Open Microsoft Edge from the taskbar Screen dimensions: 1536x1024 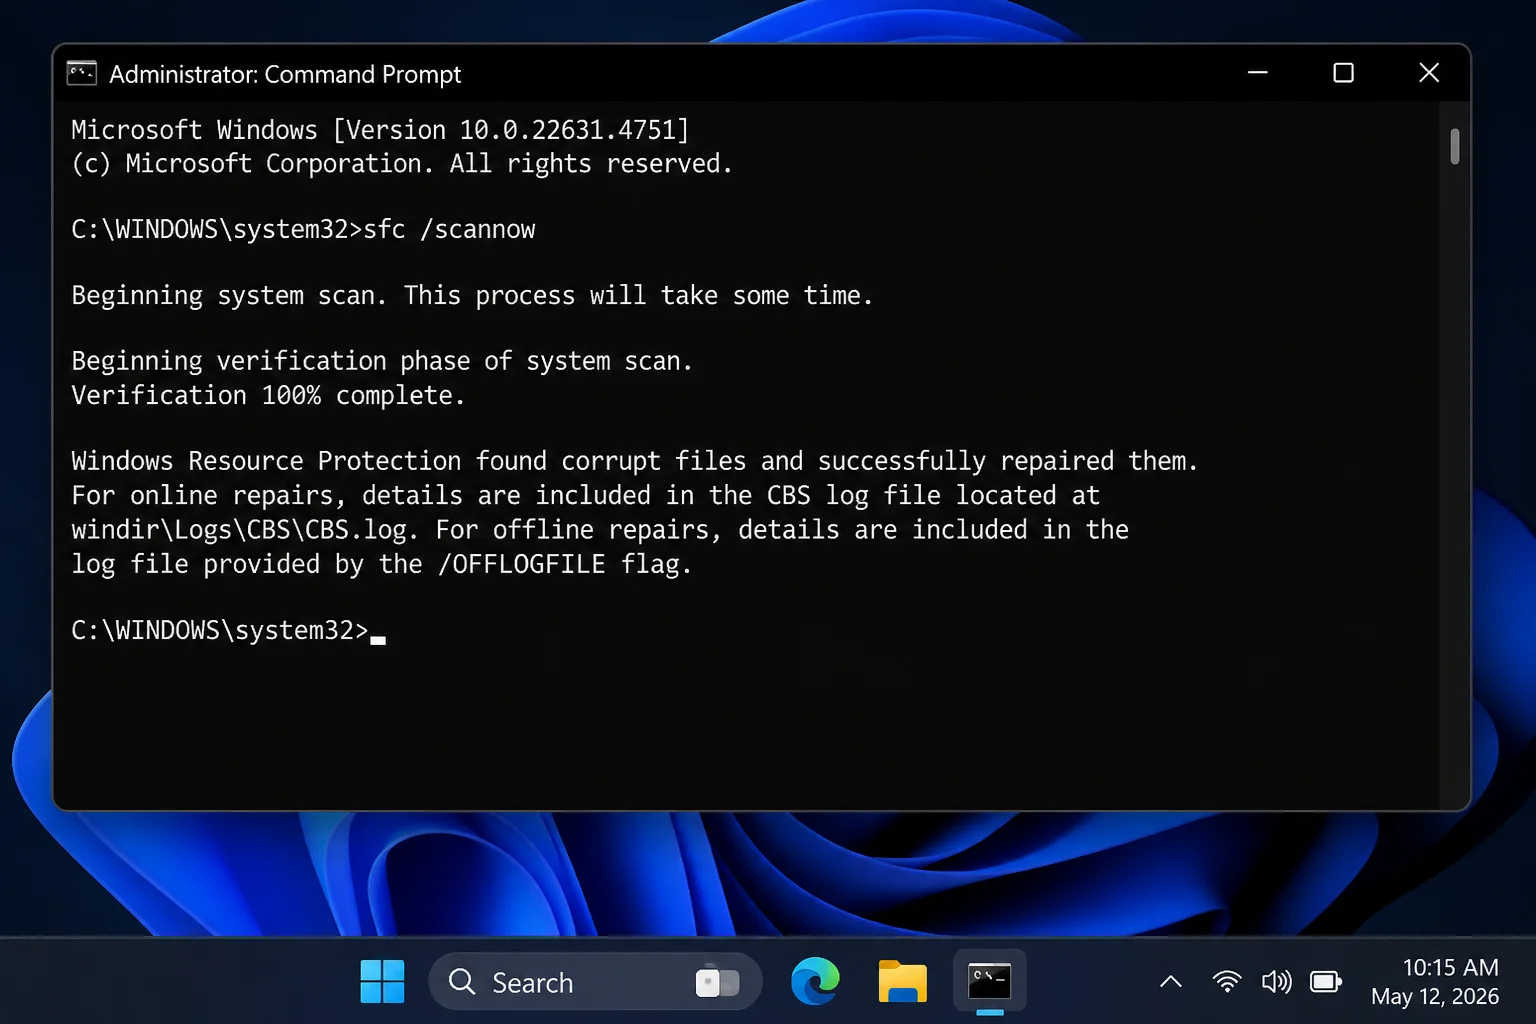click(815, 981)
